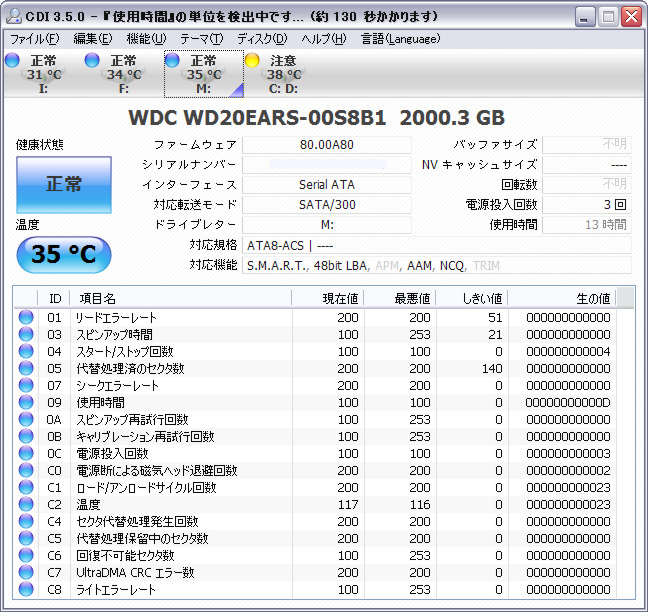
Task: Open the ヘルプ(H) menu
Action: [x=324, y=39]
